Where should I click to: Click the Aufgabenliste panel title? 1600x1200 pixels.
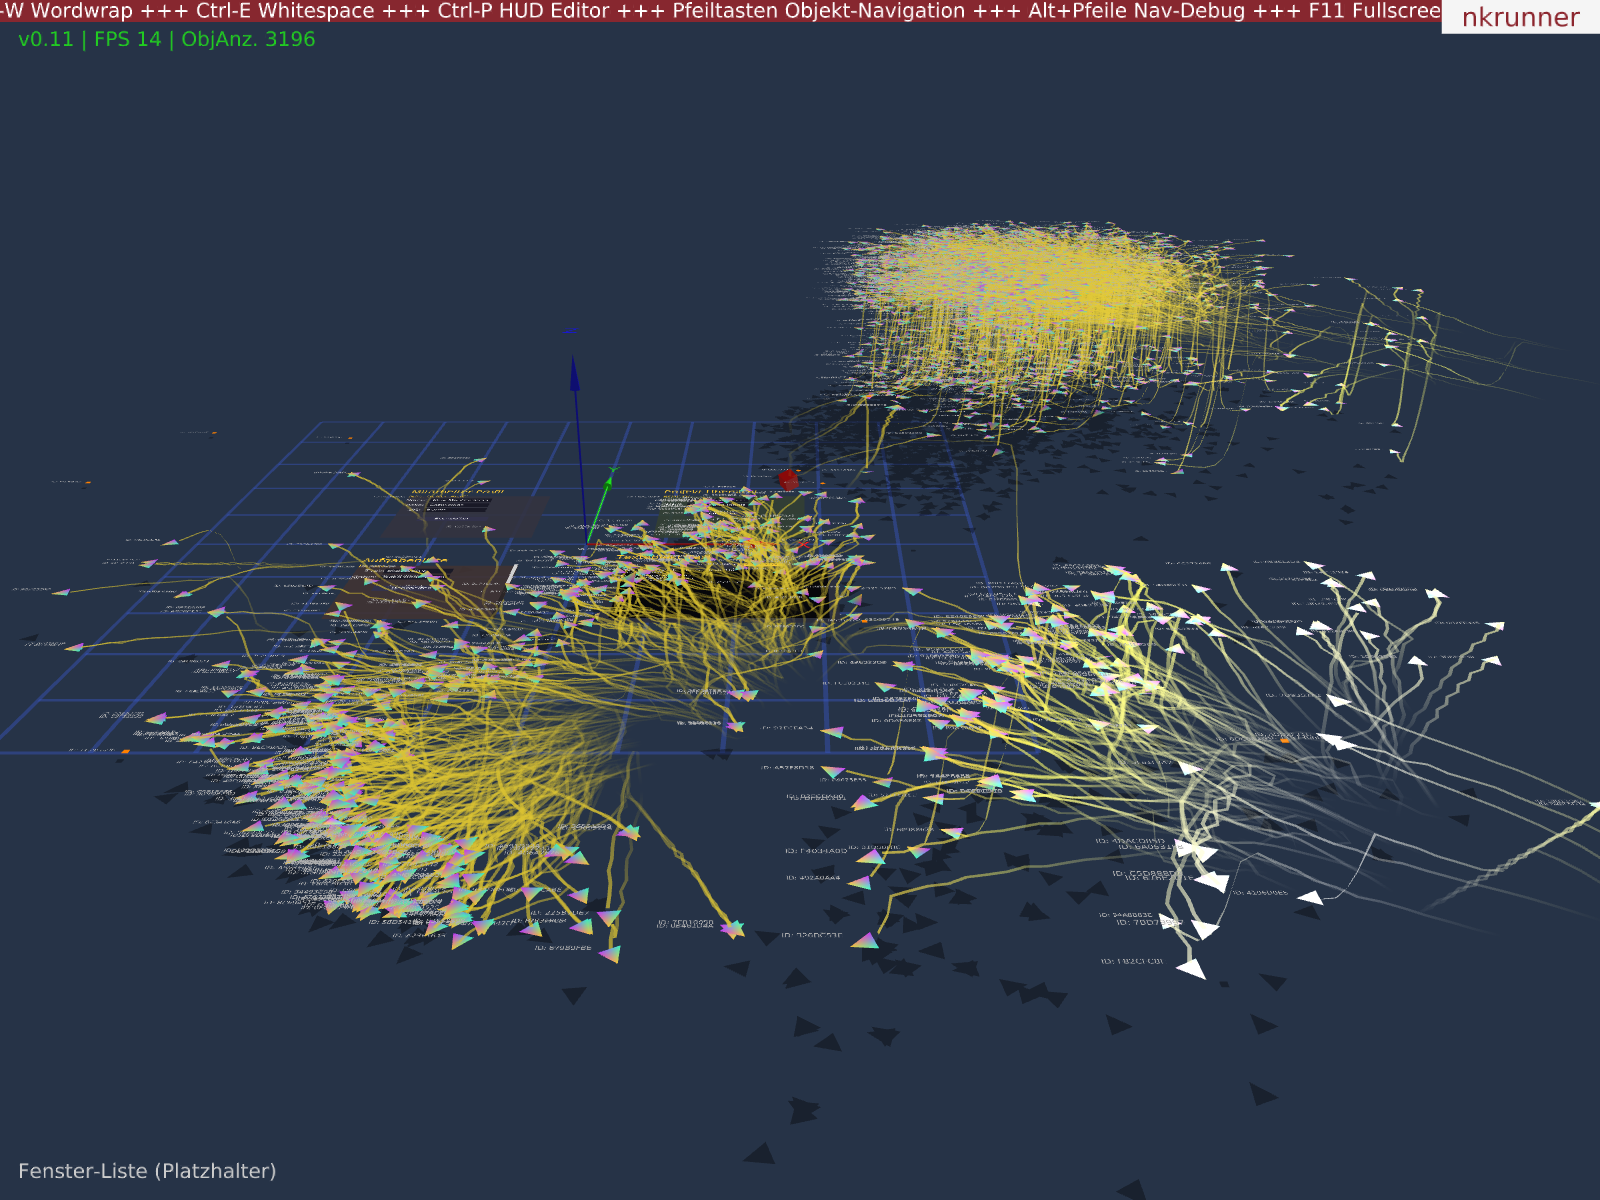click(x=404, y=561)
